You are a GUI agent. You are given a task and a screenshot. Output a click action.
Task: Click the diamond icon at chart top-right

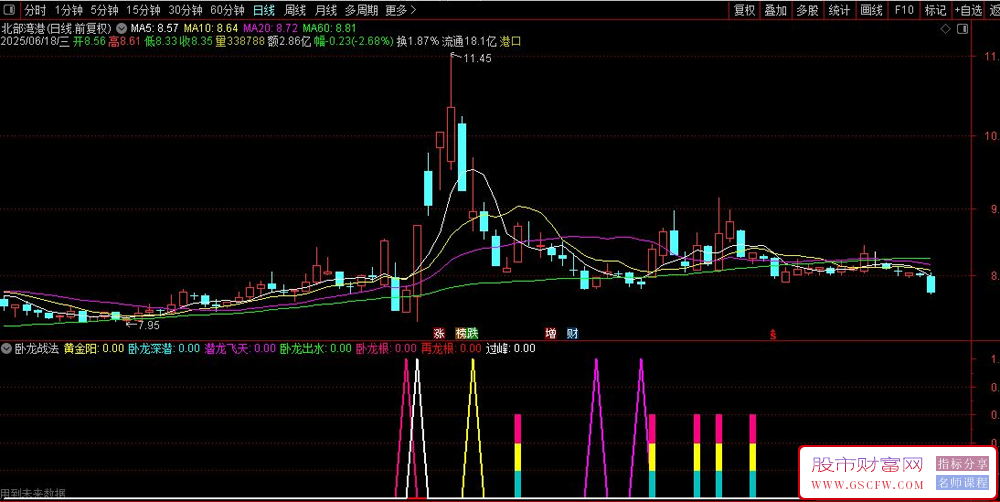tap(945, 29)
